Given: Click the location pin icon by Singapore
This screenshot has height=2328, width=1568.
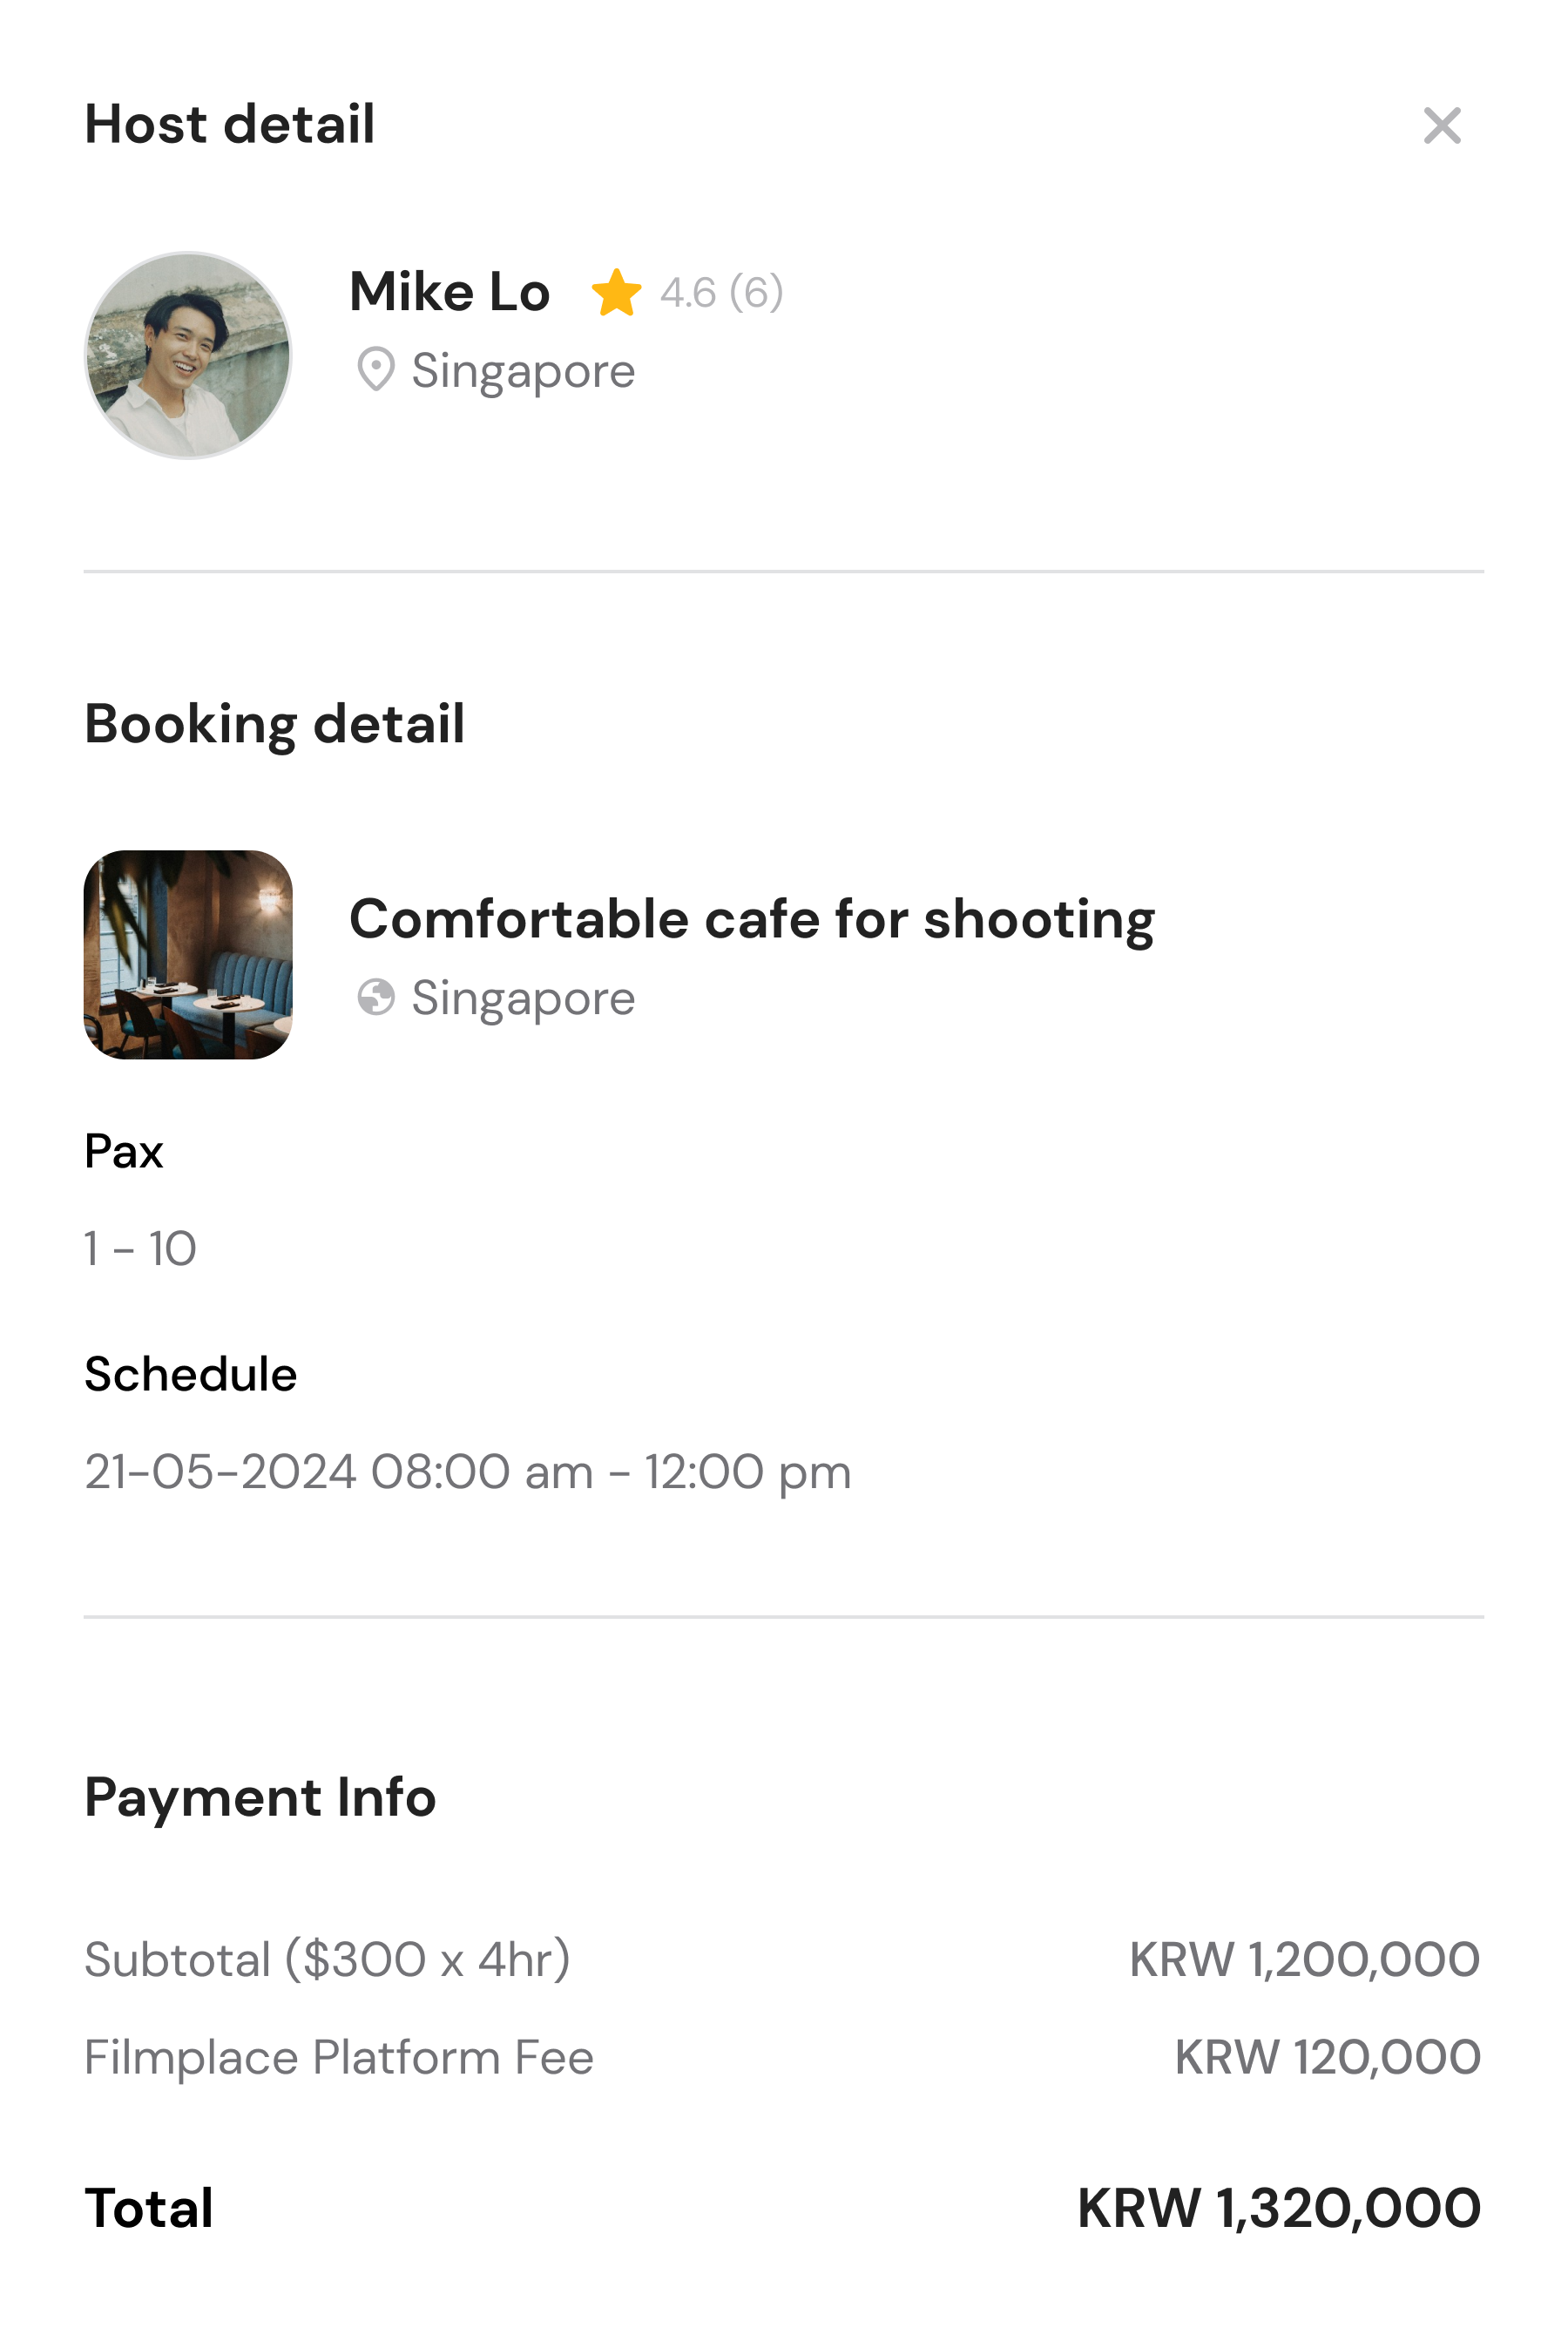Looking at the screenshot, I should click(376, 370).
